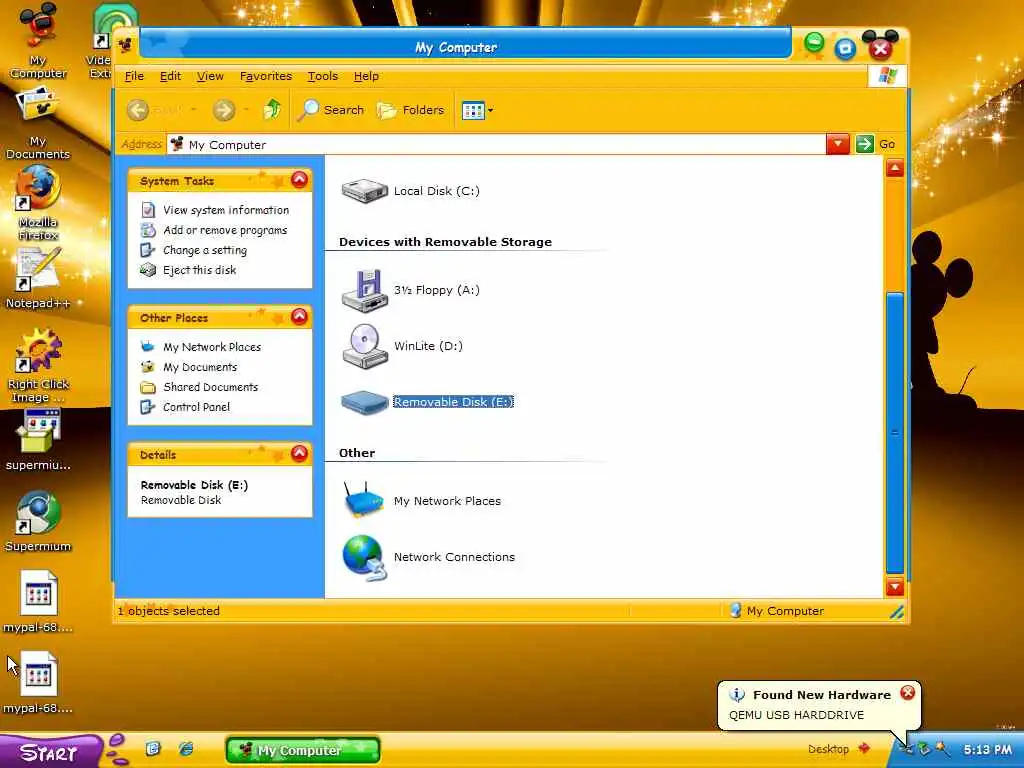Image resolution: width=1024 pixels, height=768 pixels.
Task: Select the My Network Places router icon
Action: 364,500
